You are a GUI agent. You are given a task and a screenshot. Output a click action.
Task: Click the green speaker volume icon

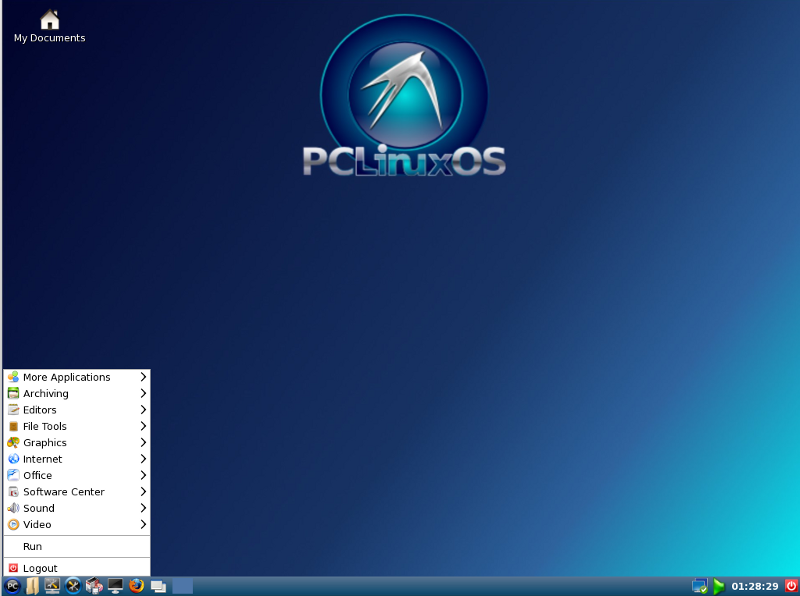719,586
